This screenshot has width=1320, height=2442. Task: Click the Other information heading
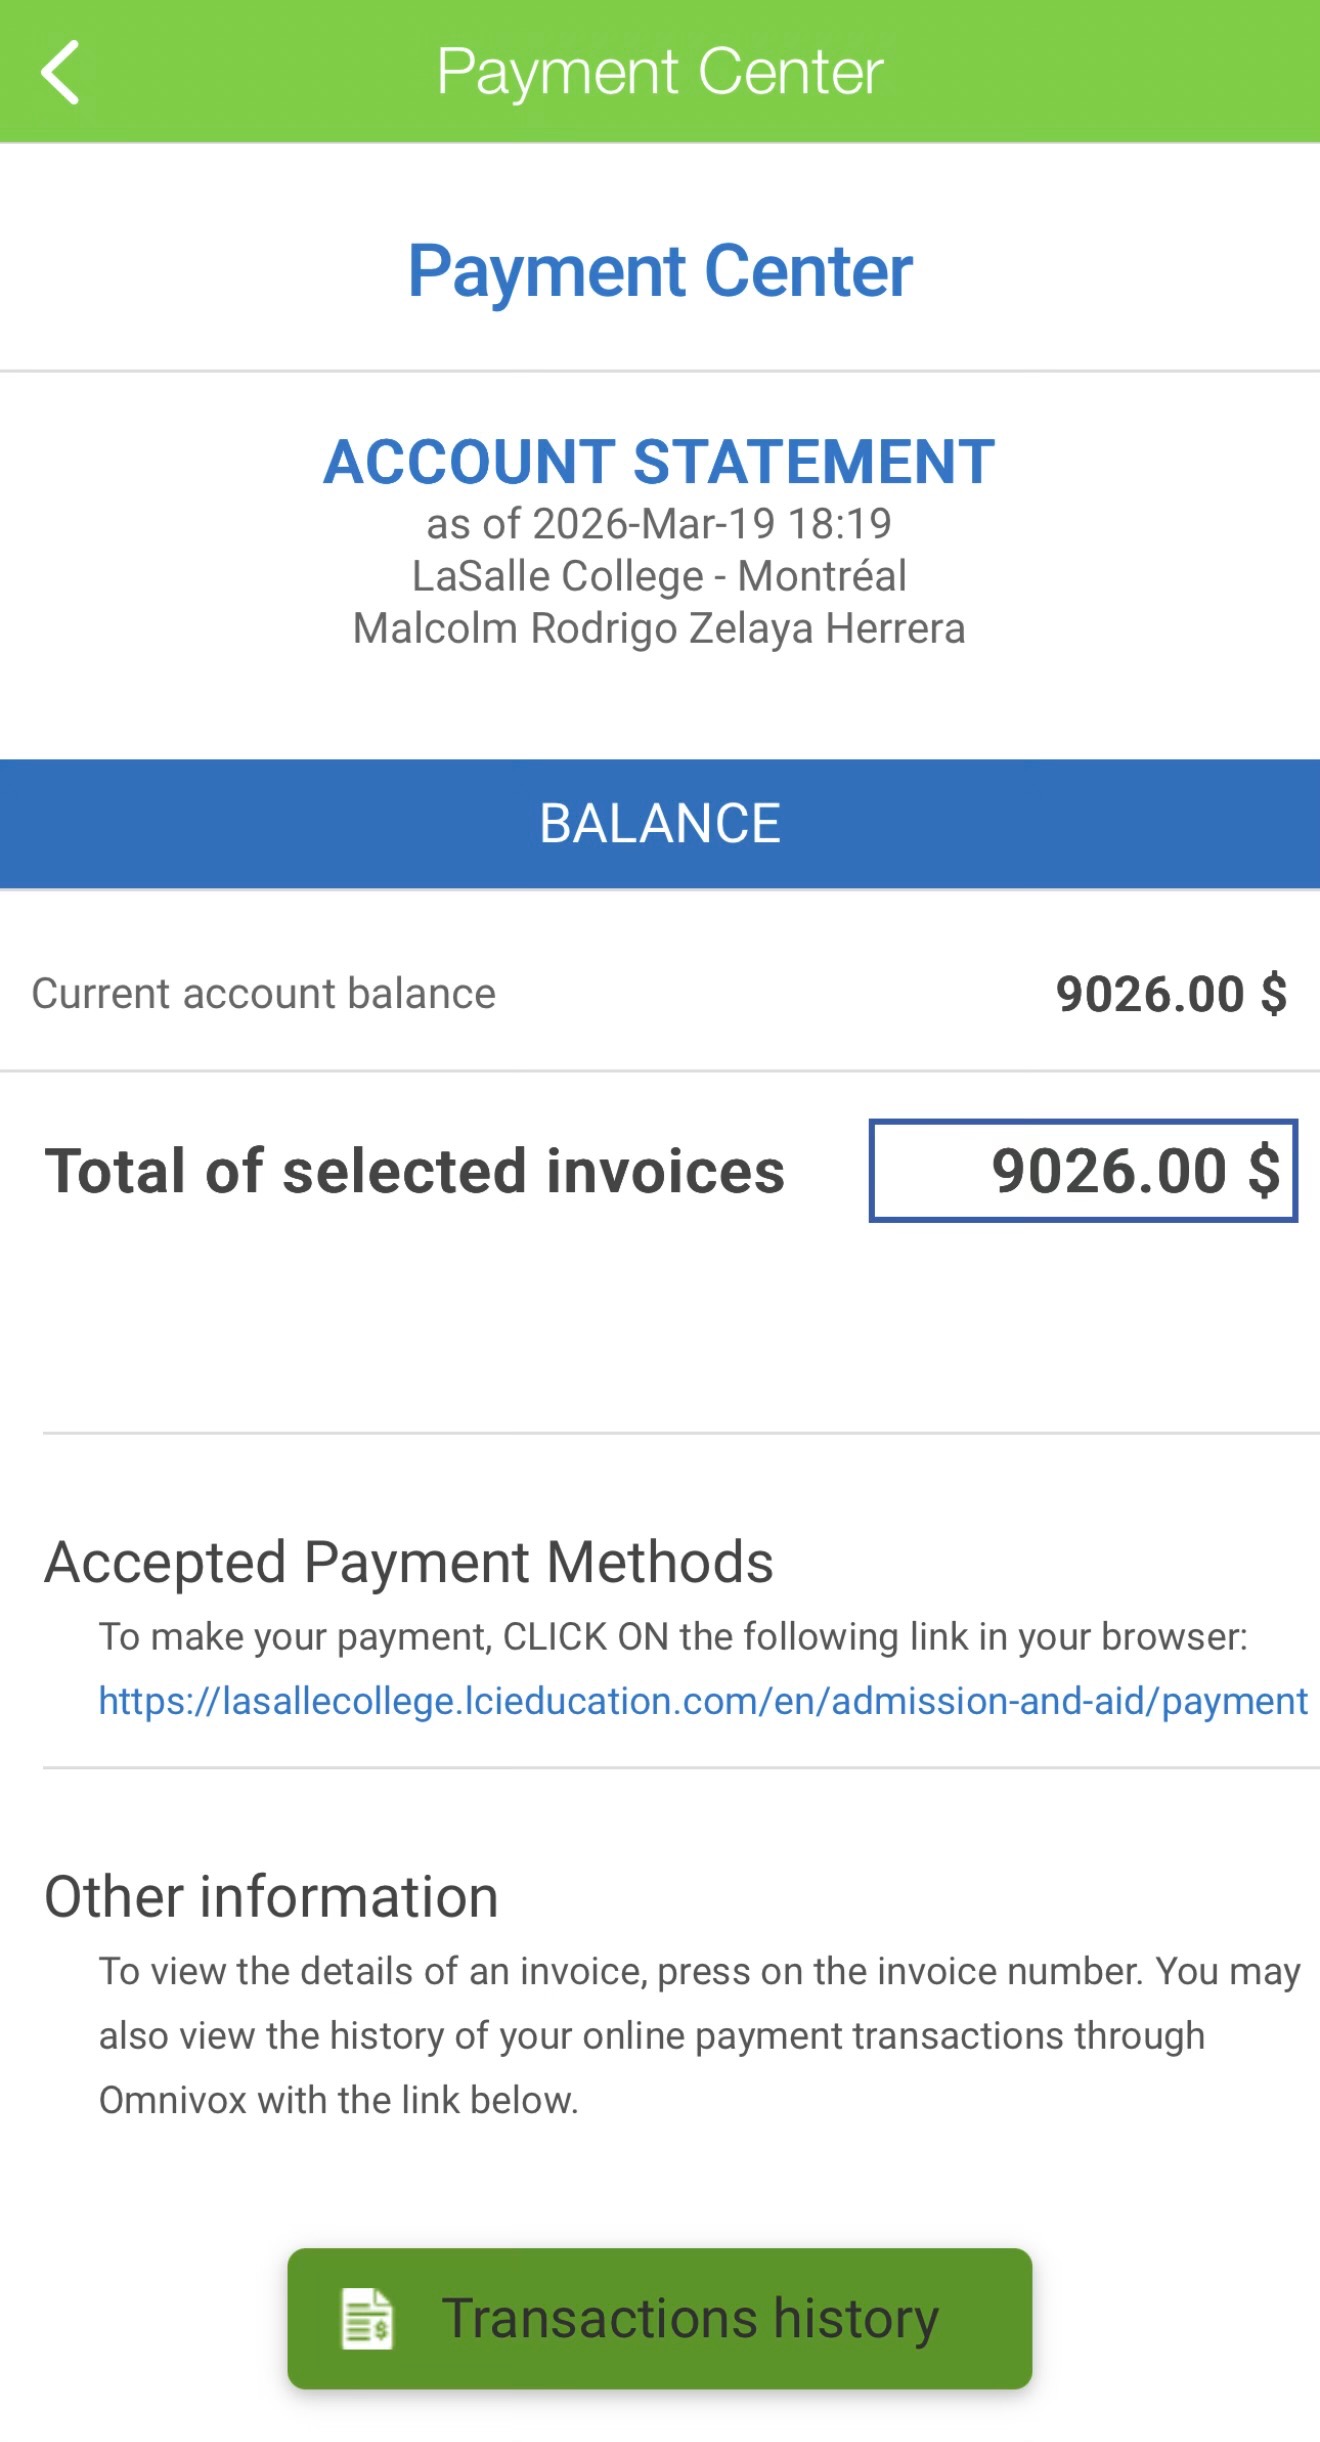(x=272, y=1897)
